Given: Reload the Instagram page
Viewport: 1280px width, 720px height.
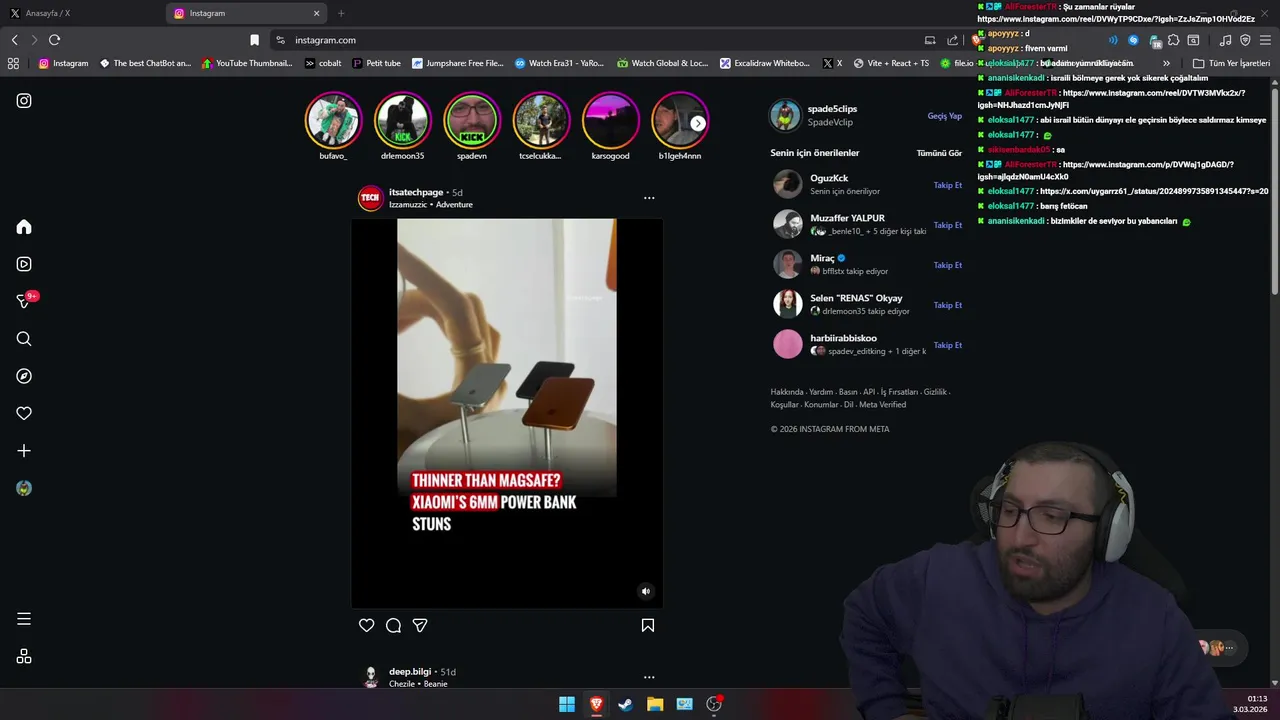Looking at the screenshot, I should click(x=54, y=40).
